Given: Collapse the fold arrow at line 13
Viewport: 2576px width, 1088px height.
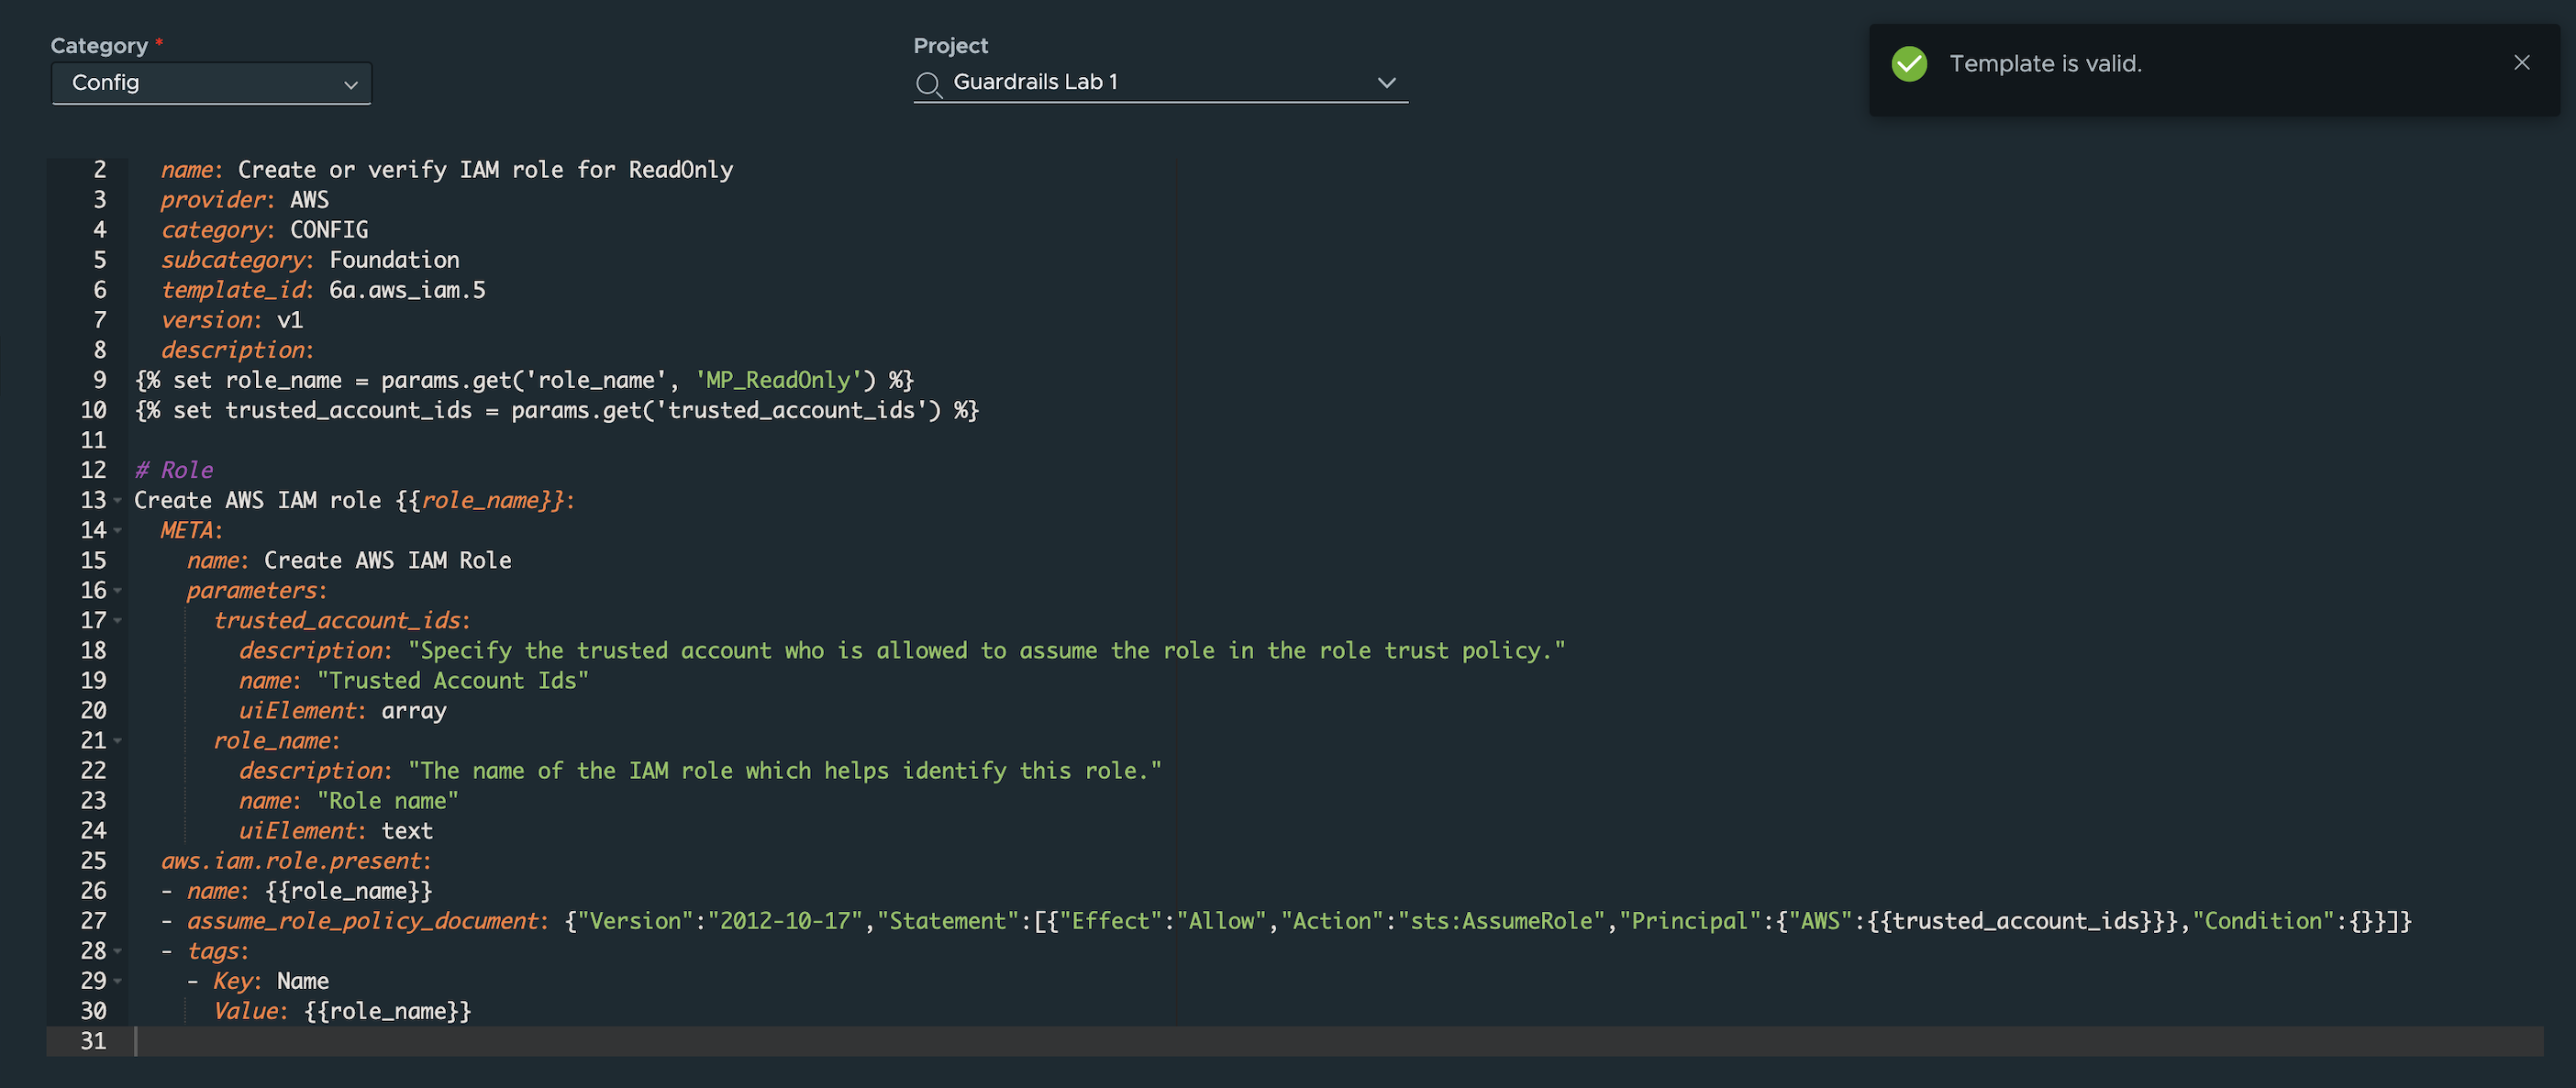Looking at the screenshot, I should pyautogui.click(x=118, y=500).
